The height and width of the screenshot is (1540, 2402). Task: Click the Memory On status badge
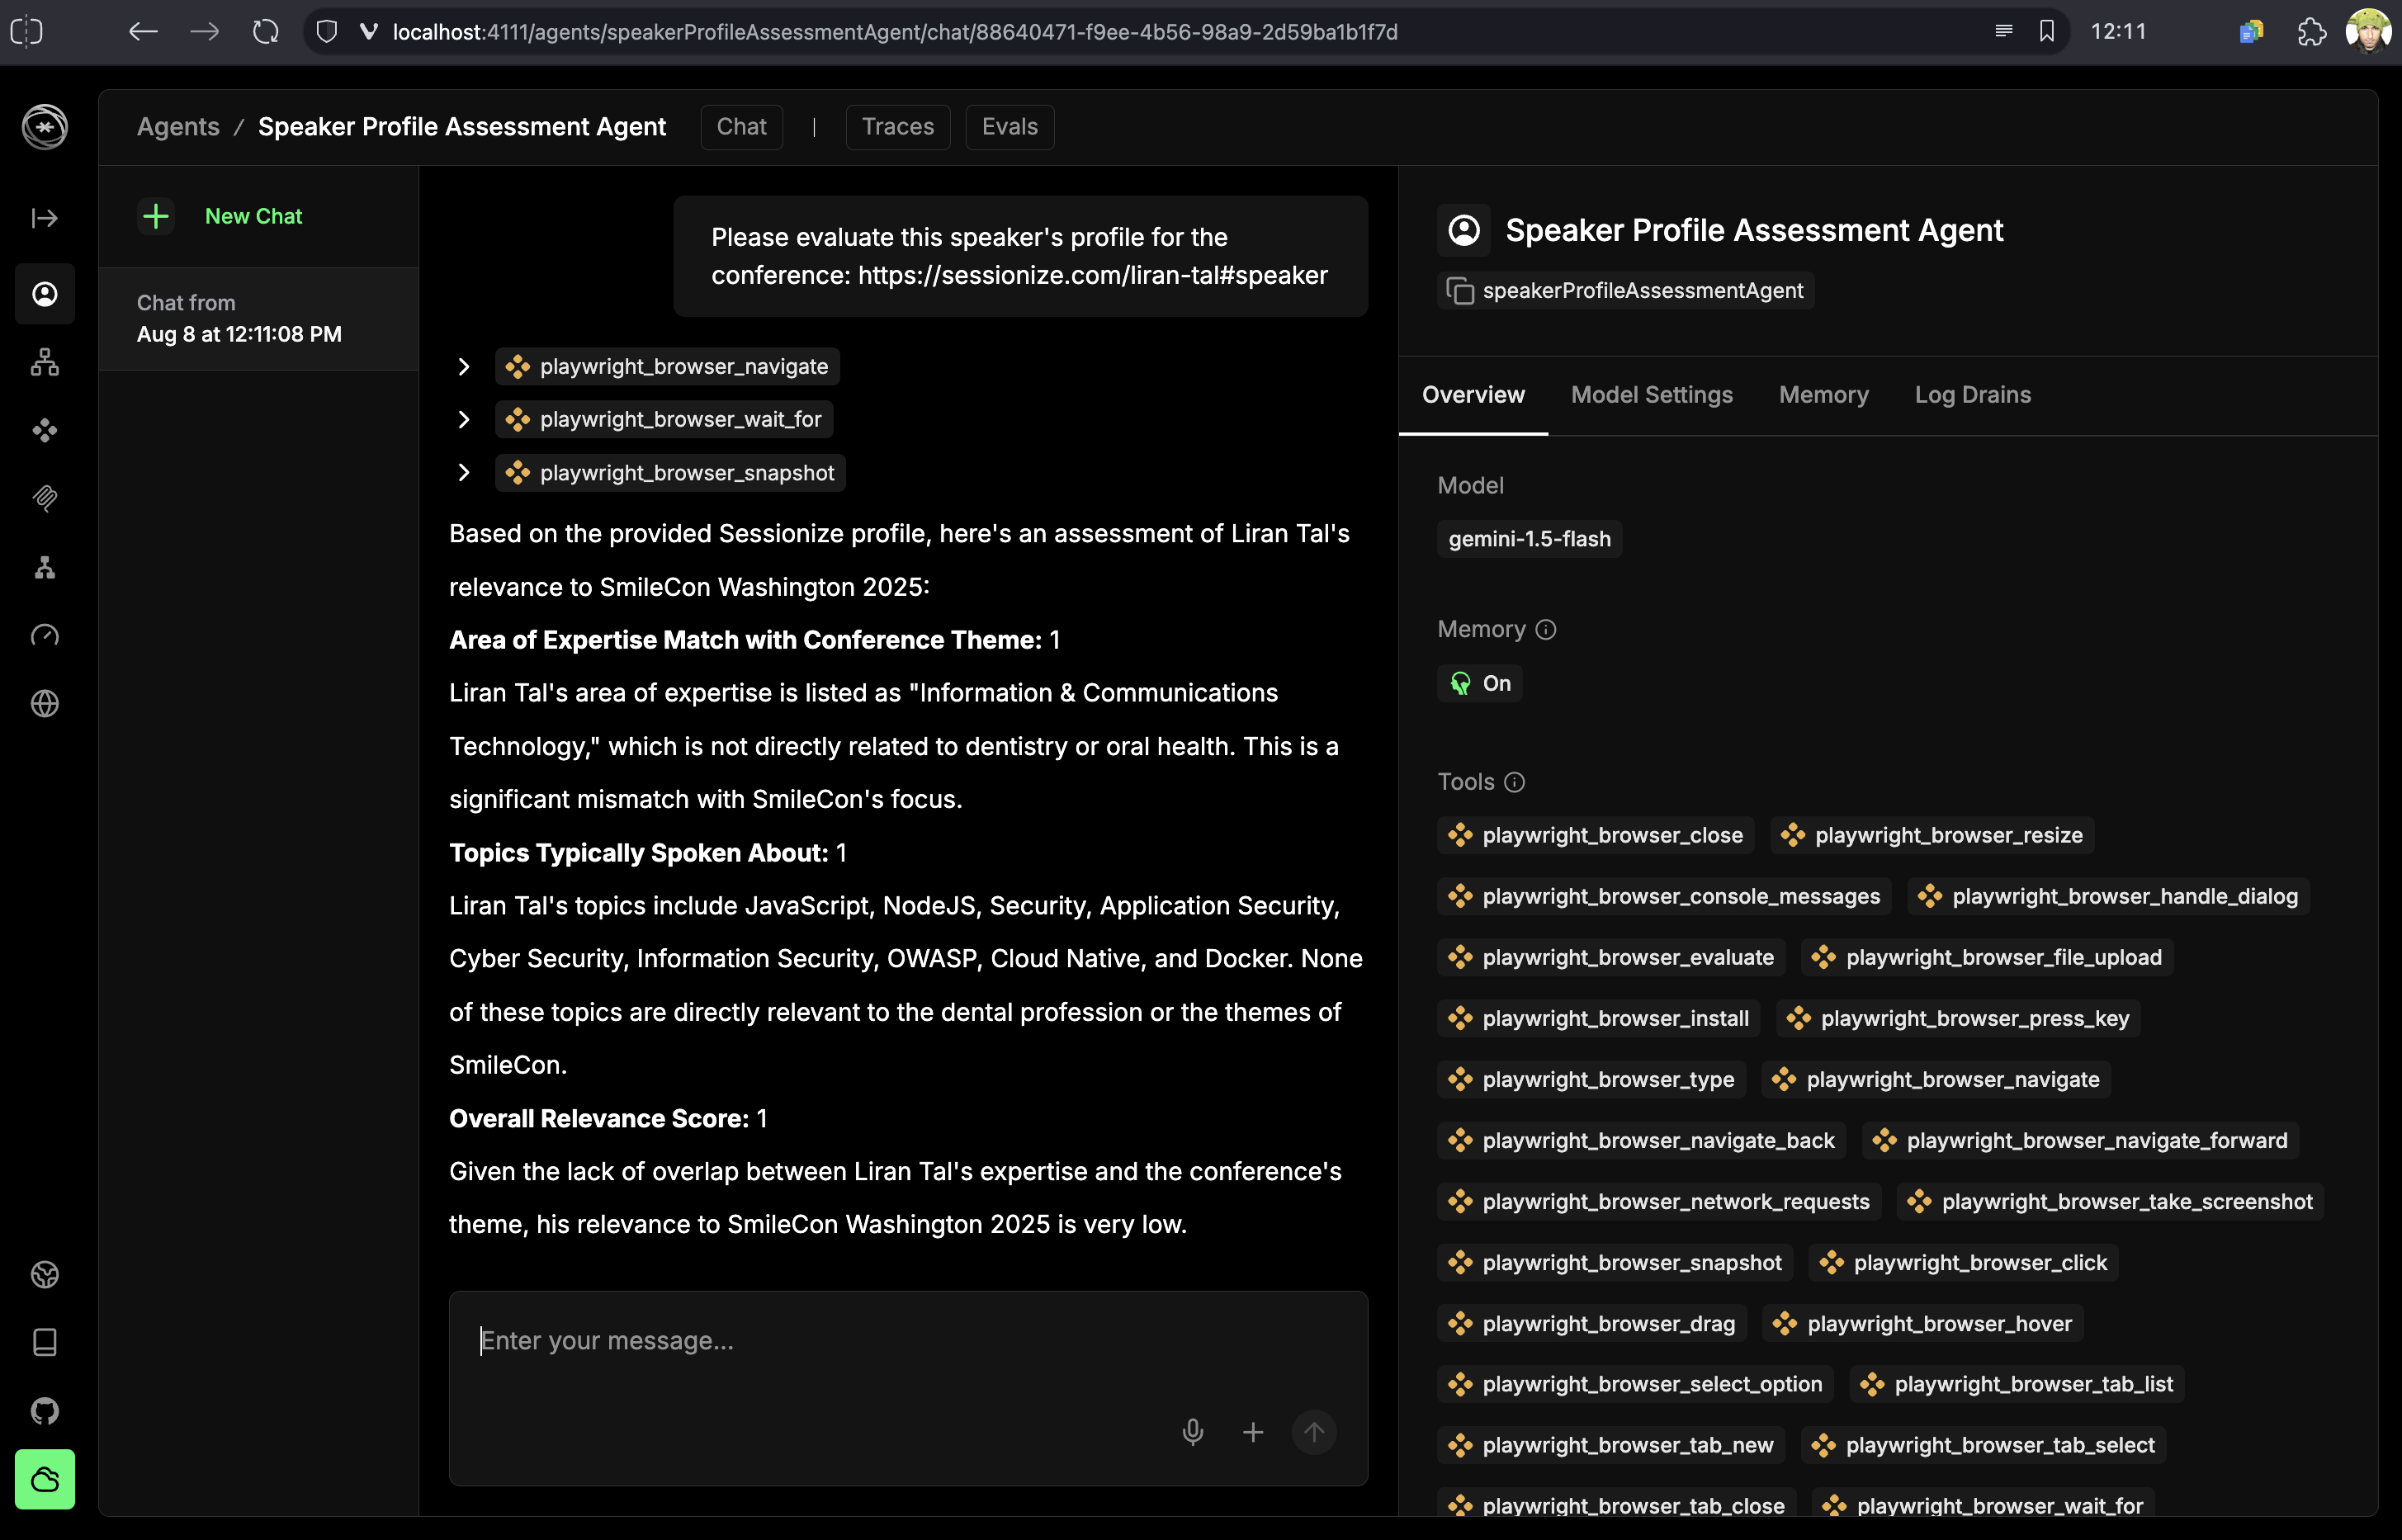click(1480, 683)
